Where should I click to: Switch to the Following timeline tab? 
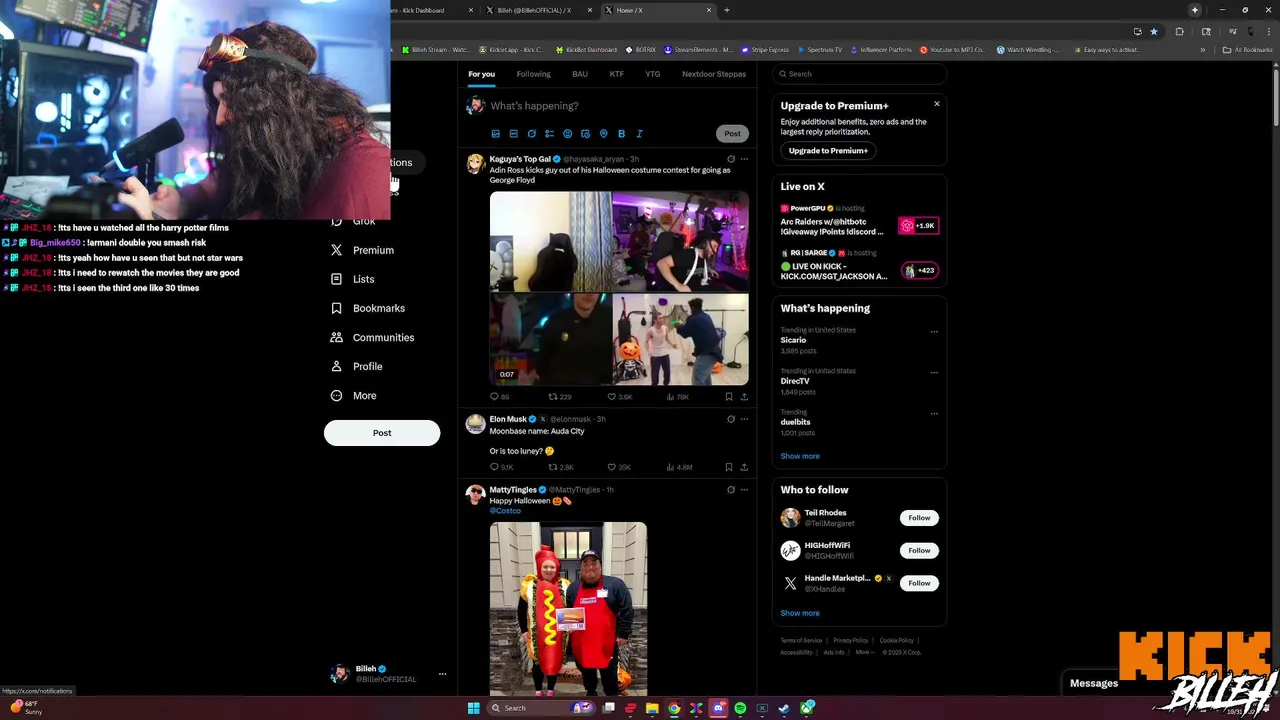[x=533, y=74]
